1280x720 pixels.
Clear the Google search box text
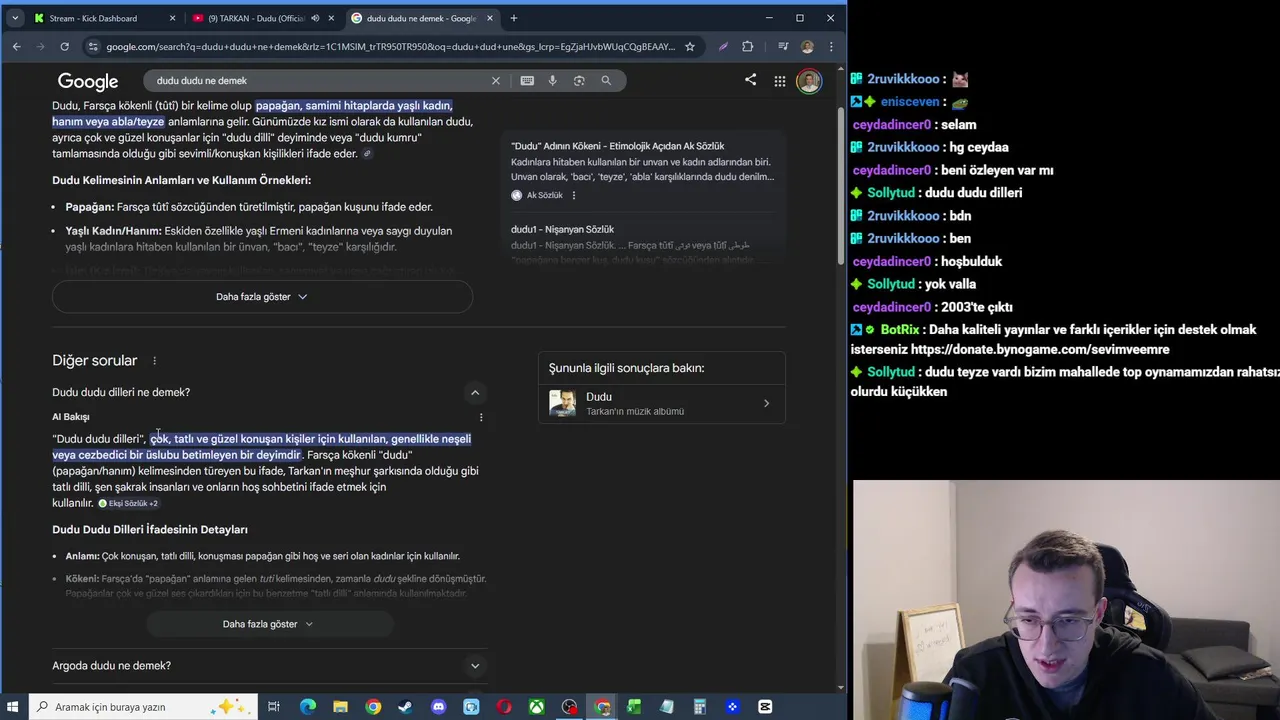click(495, 80)
